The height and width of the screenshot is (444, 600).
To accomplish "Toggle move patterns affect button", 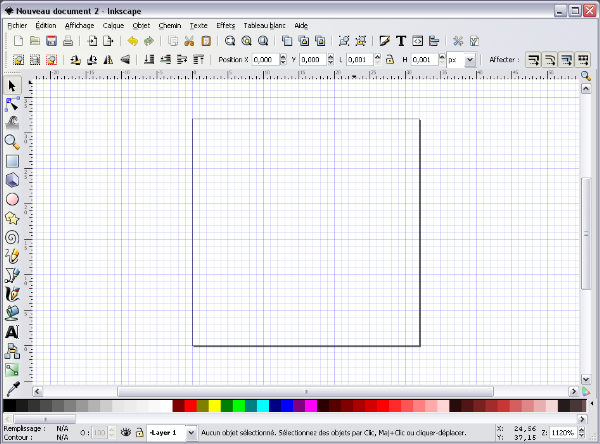I will [582, 60].
